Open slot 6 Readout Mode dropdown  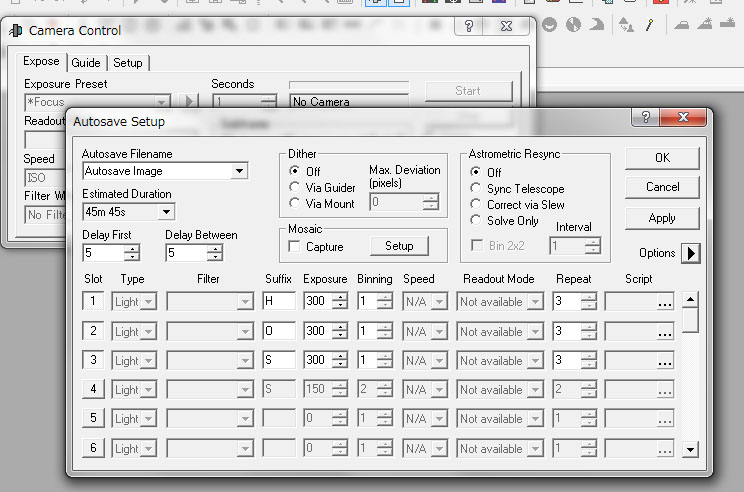coord(535,449)
